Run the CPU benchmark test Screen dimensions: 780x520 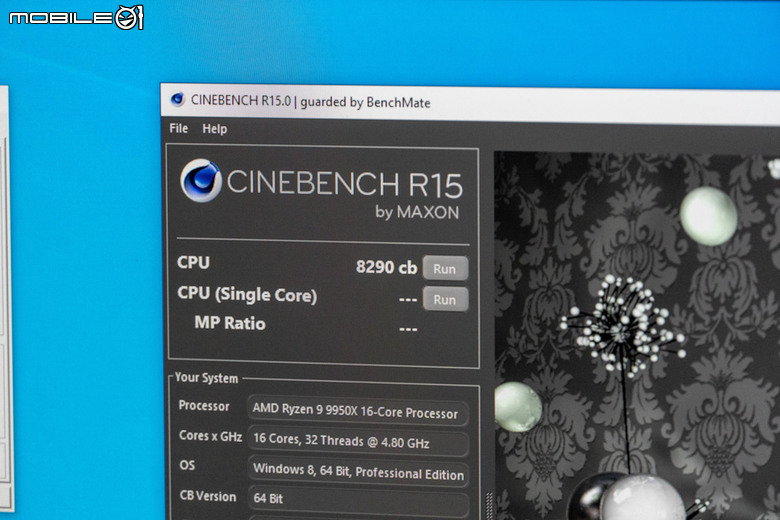coord(445,268)
